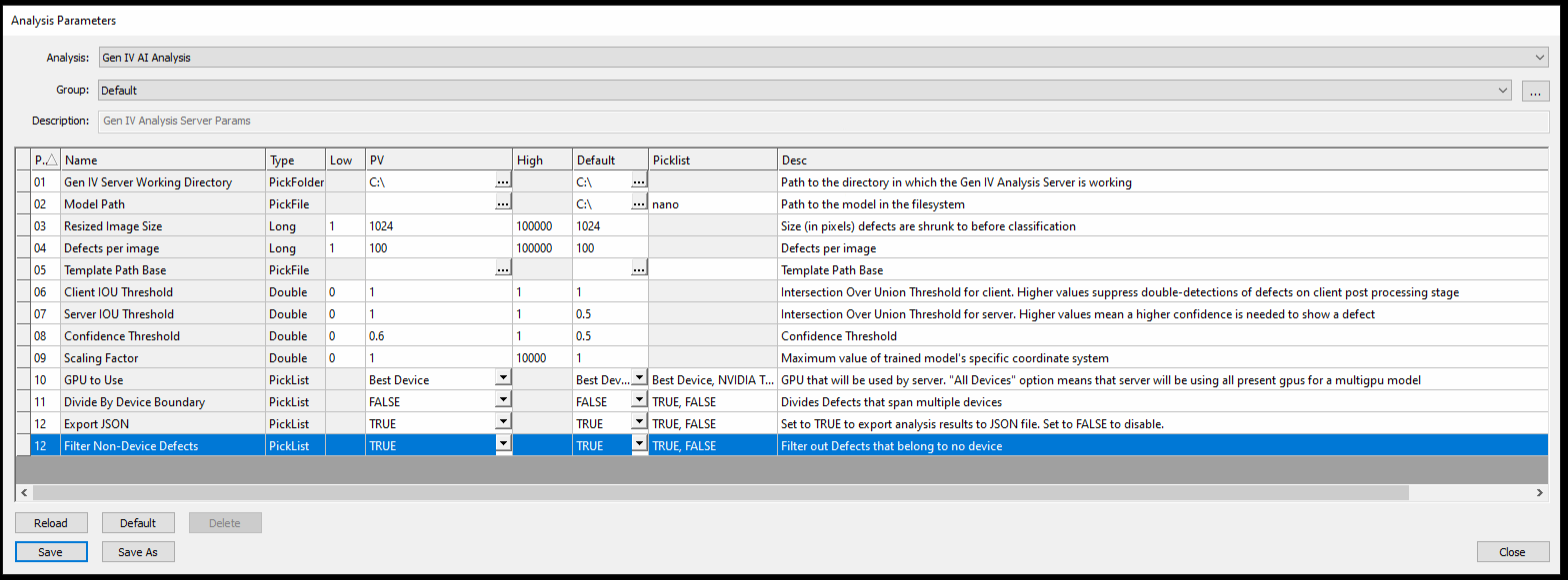Open the Analysis dropdown
1568x580 pixels.
1540,58
